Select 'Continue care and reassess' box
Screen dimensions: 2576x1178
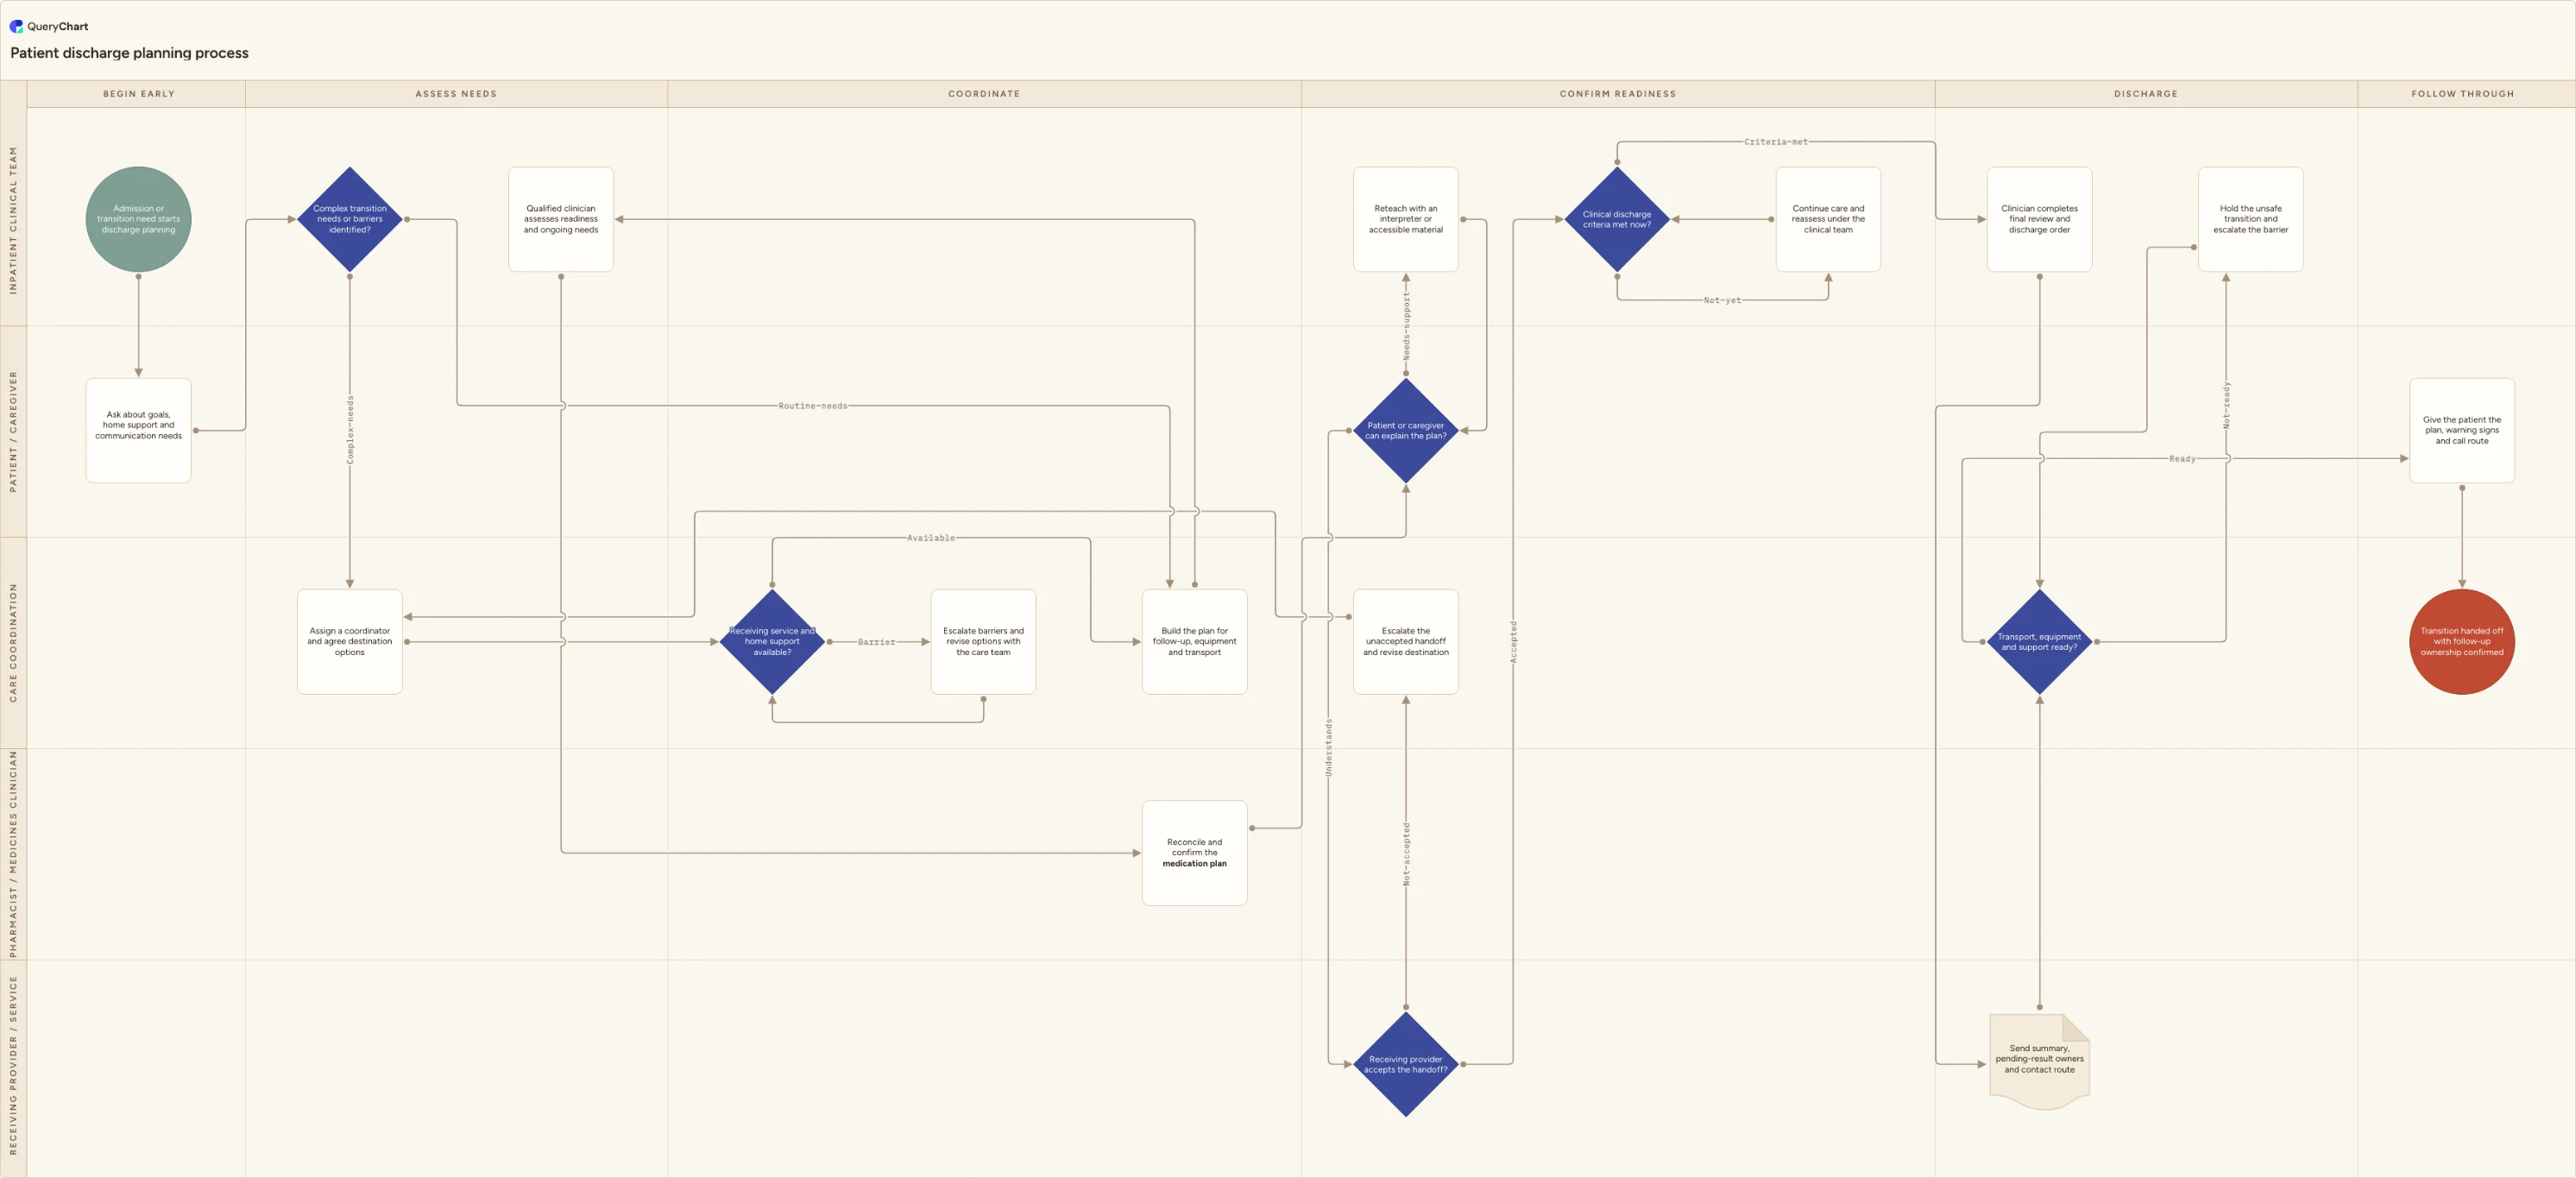[x=1828, y=219]
